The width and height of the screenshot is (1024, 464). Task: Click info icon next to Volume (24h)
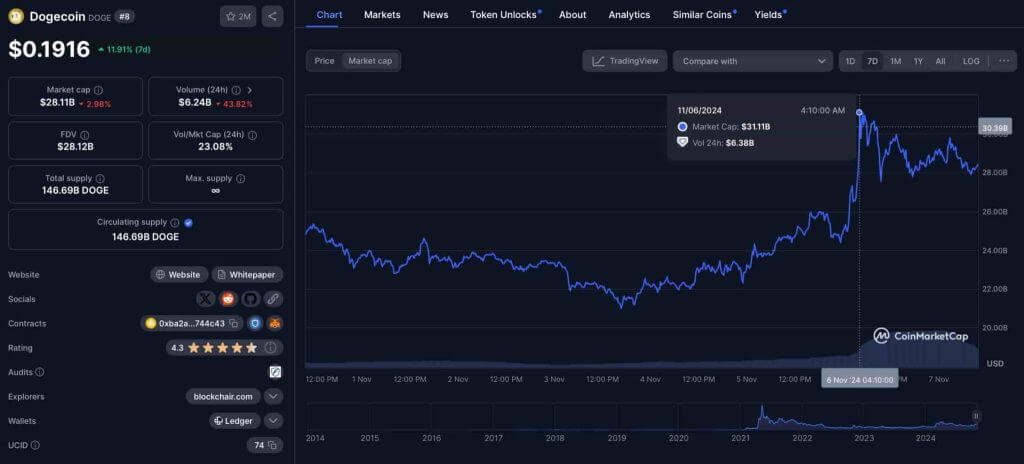point(236,90)
